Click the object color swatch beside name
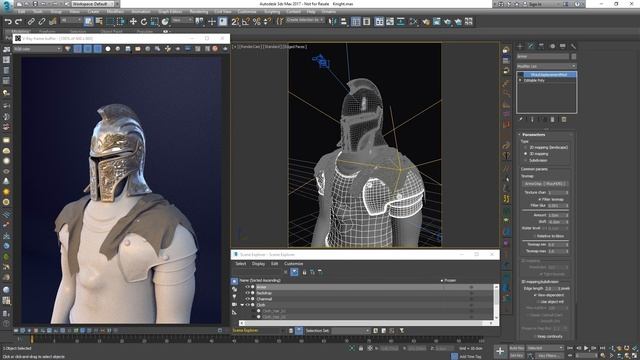Image resolution: width=640 pixels, height=360 pixels. pos(573,56)
